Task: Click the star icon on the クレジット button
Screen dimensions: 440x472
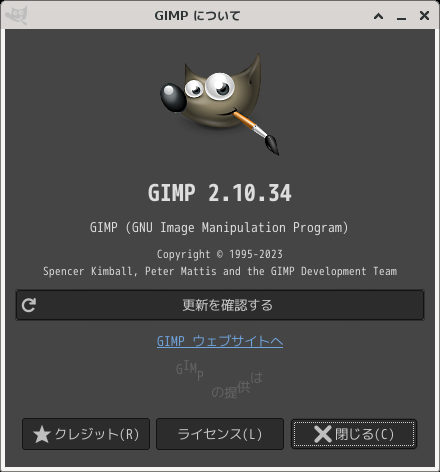Action: click(42, 434)
